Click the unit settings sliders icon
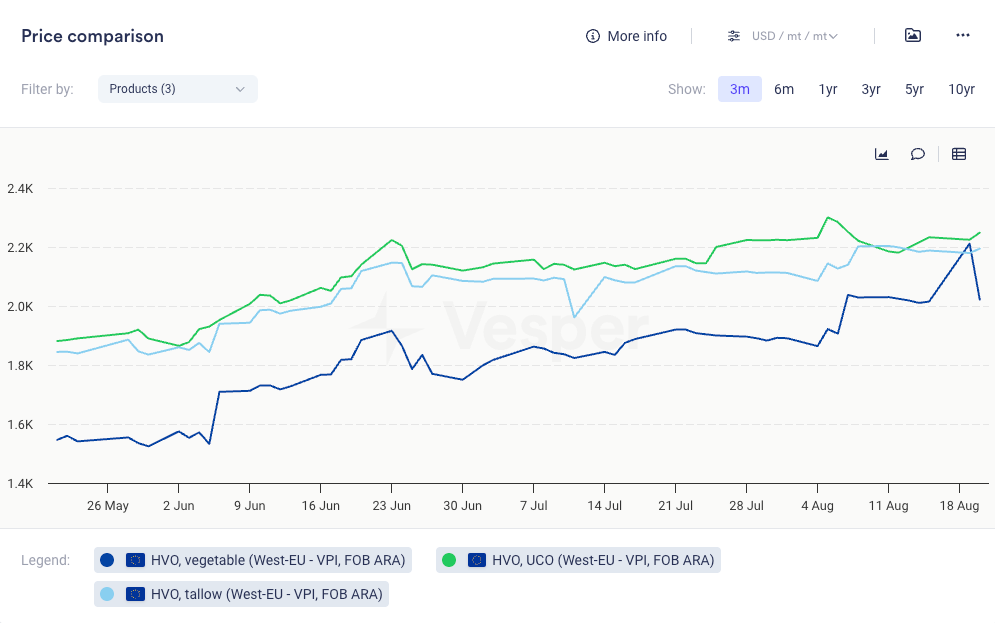The height and width of the screenshot is (623, 995). click(x=734, y=36)
